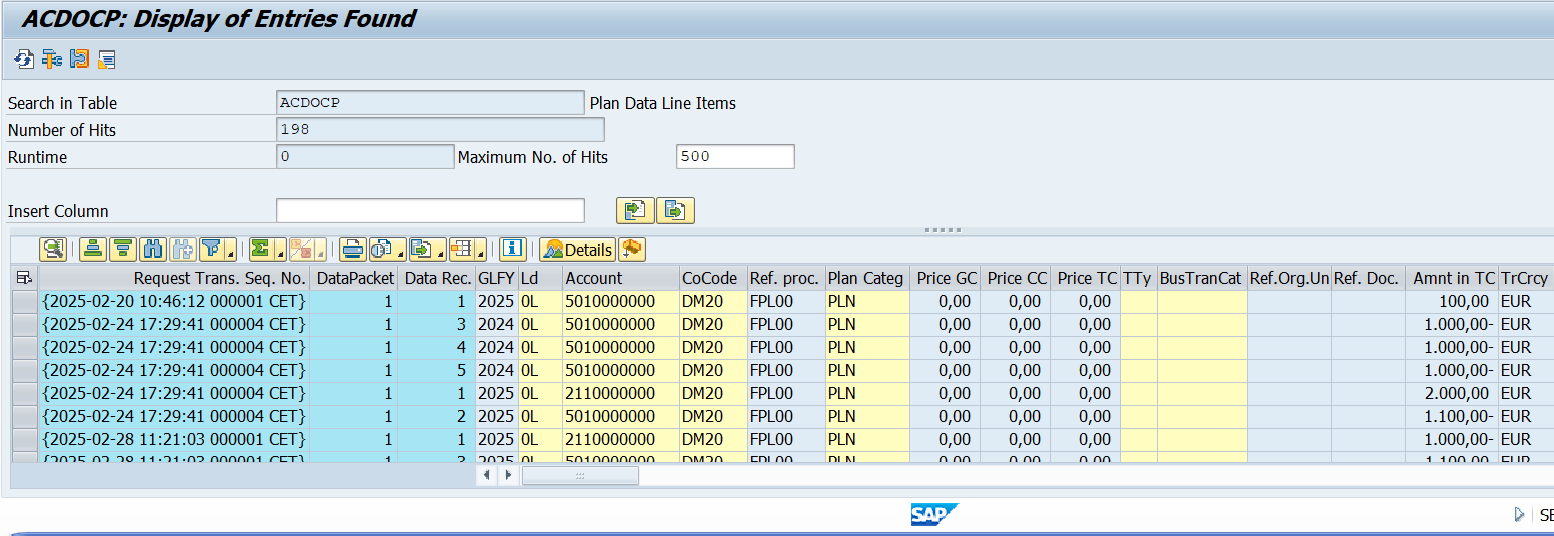Screen dimensions: 1554x536
Task: Click the amount cell 100,00
Action: click(x=1452, y=301)
